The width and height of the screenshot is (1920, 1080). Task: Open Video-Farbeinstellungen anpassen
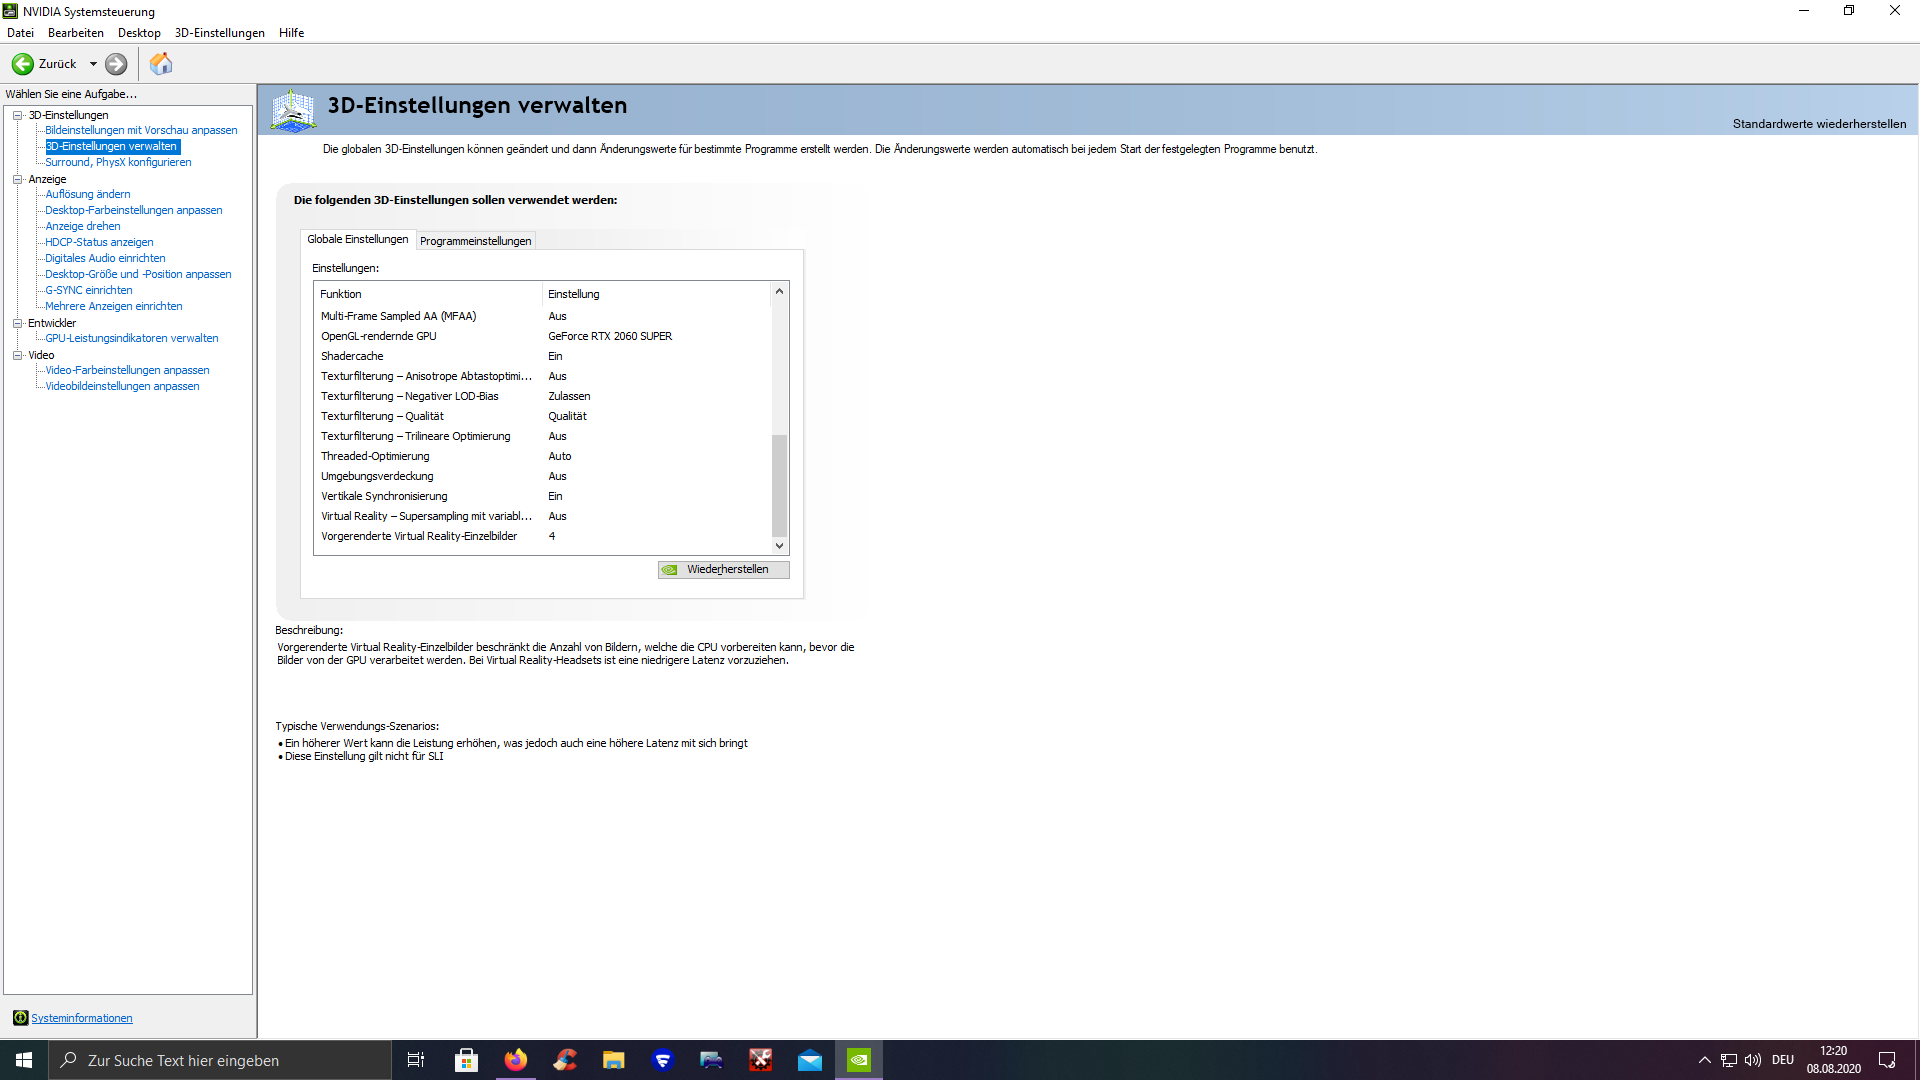click(127, 370)
